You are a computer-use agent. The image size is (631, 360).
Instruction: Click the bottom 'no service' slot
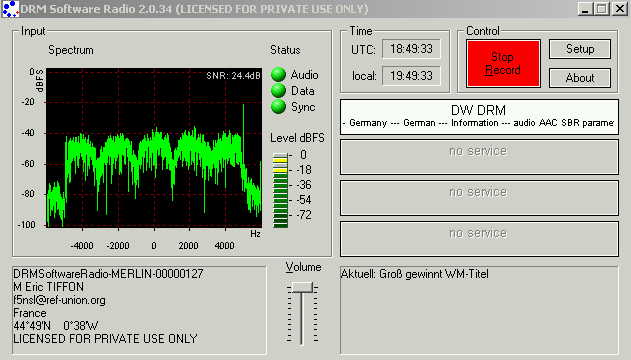pyautogui.click(x=479, y=239)
